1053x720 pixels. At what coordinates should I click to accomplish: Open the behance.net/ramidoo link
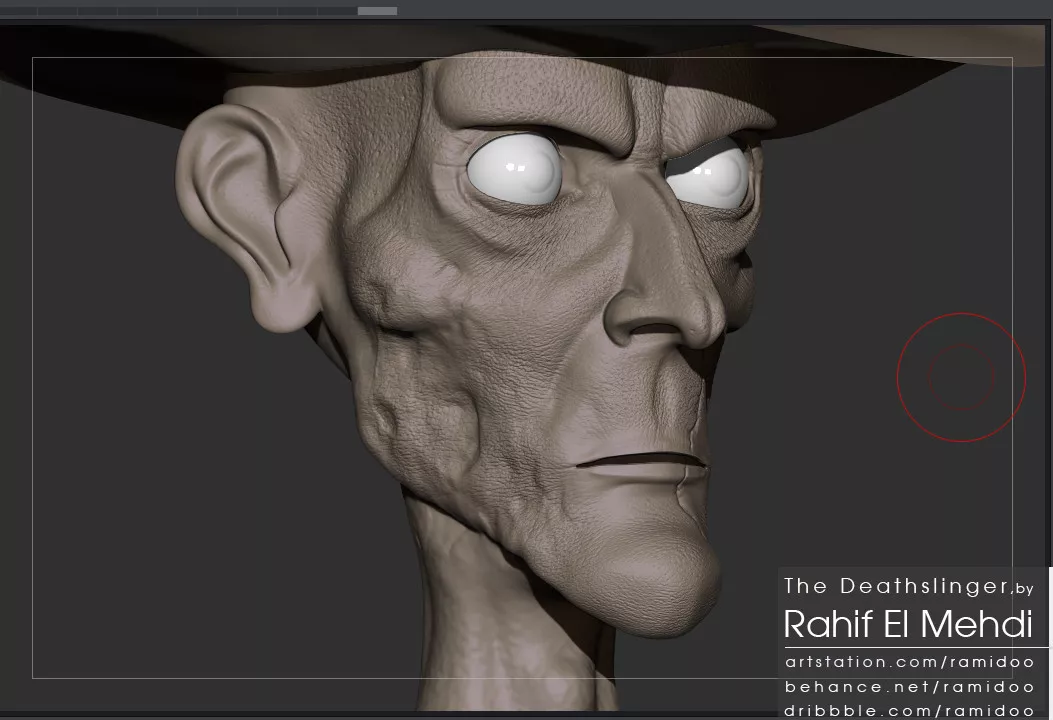[909, 687]
